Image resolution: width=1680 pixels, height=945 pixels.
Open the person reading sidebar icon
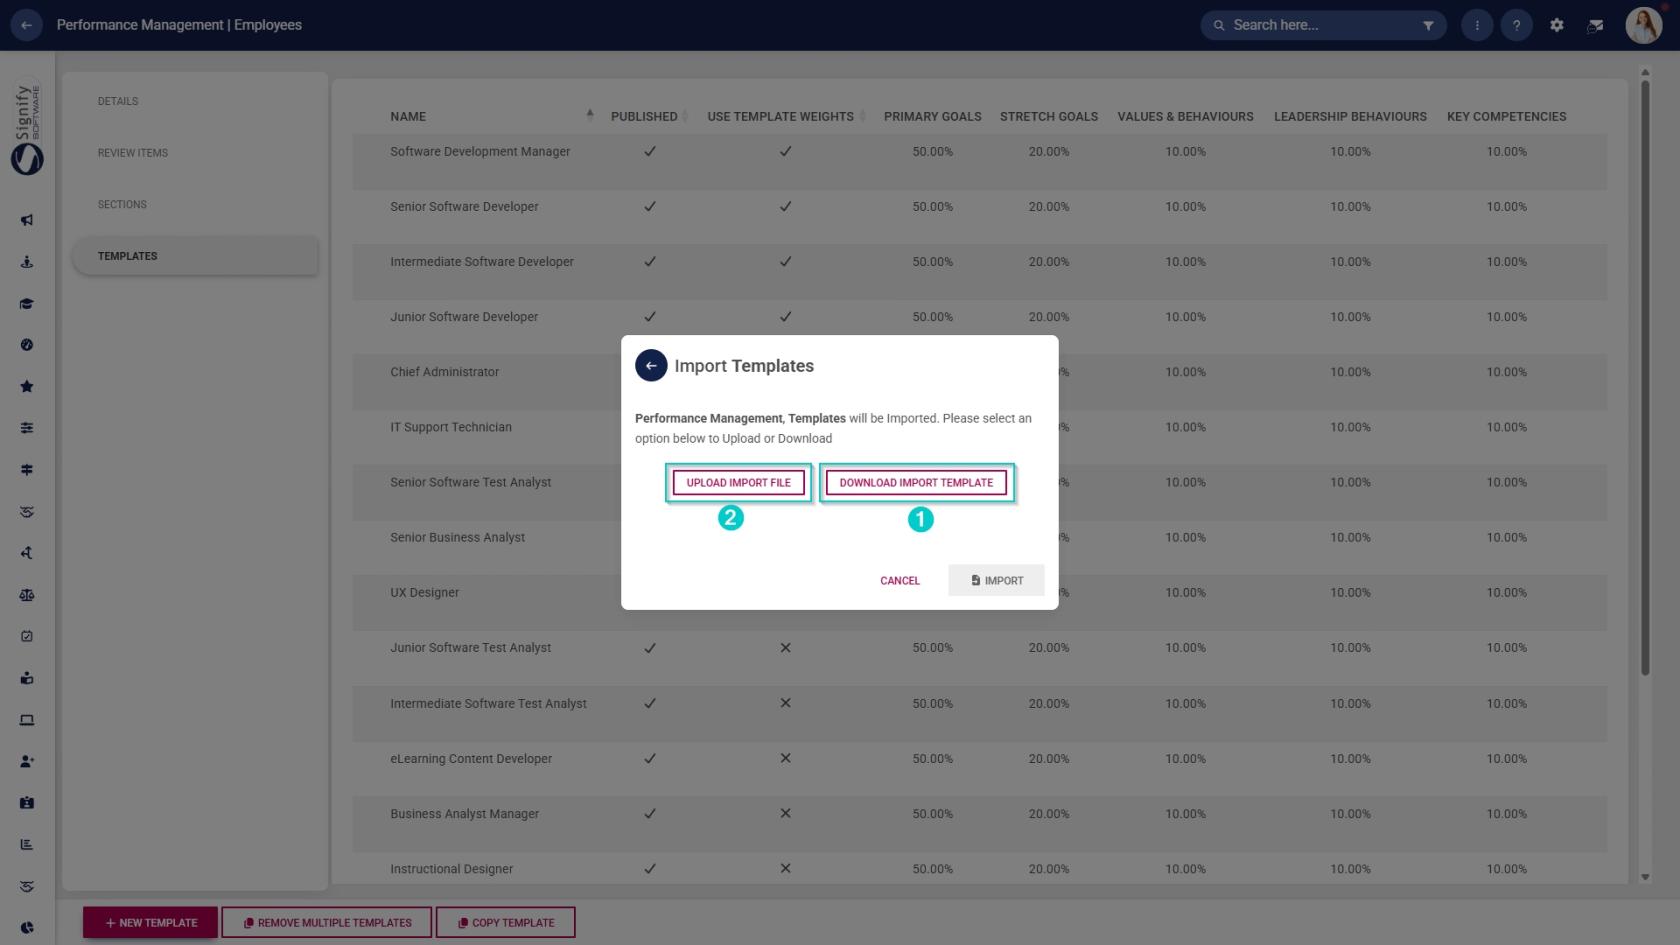click(x=27, y=678)
